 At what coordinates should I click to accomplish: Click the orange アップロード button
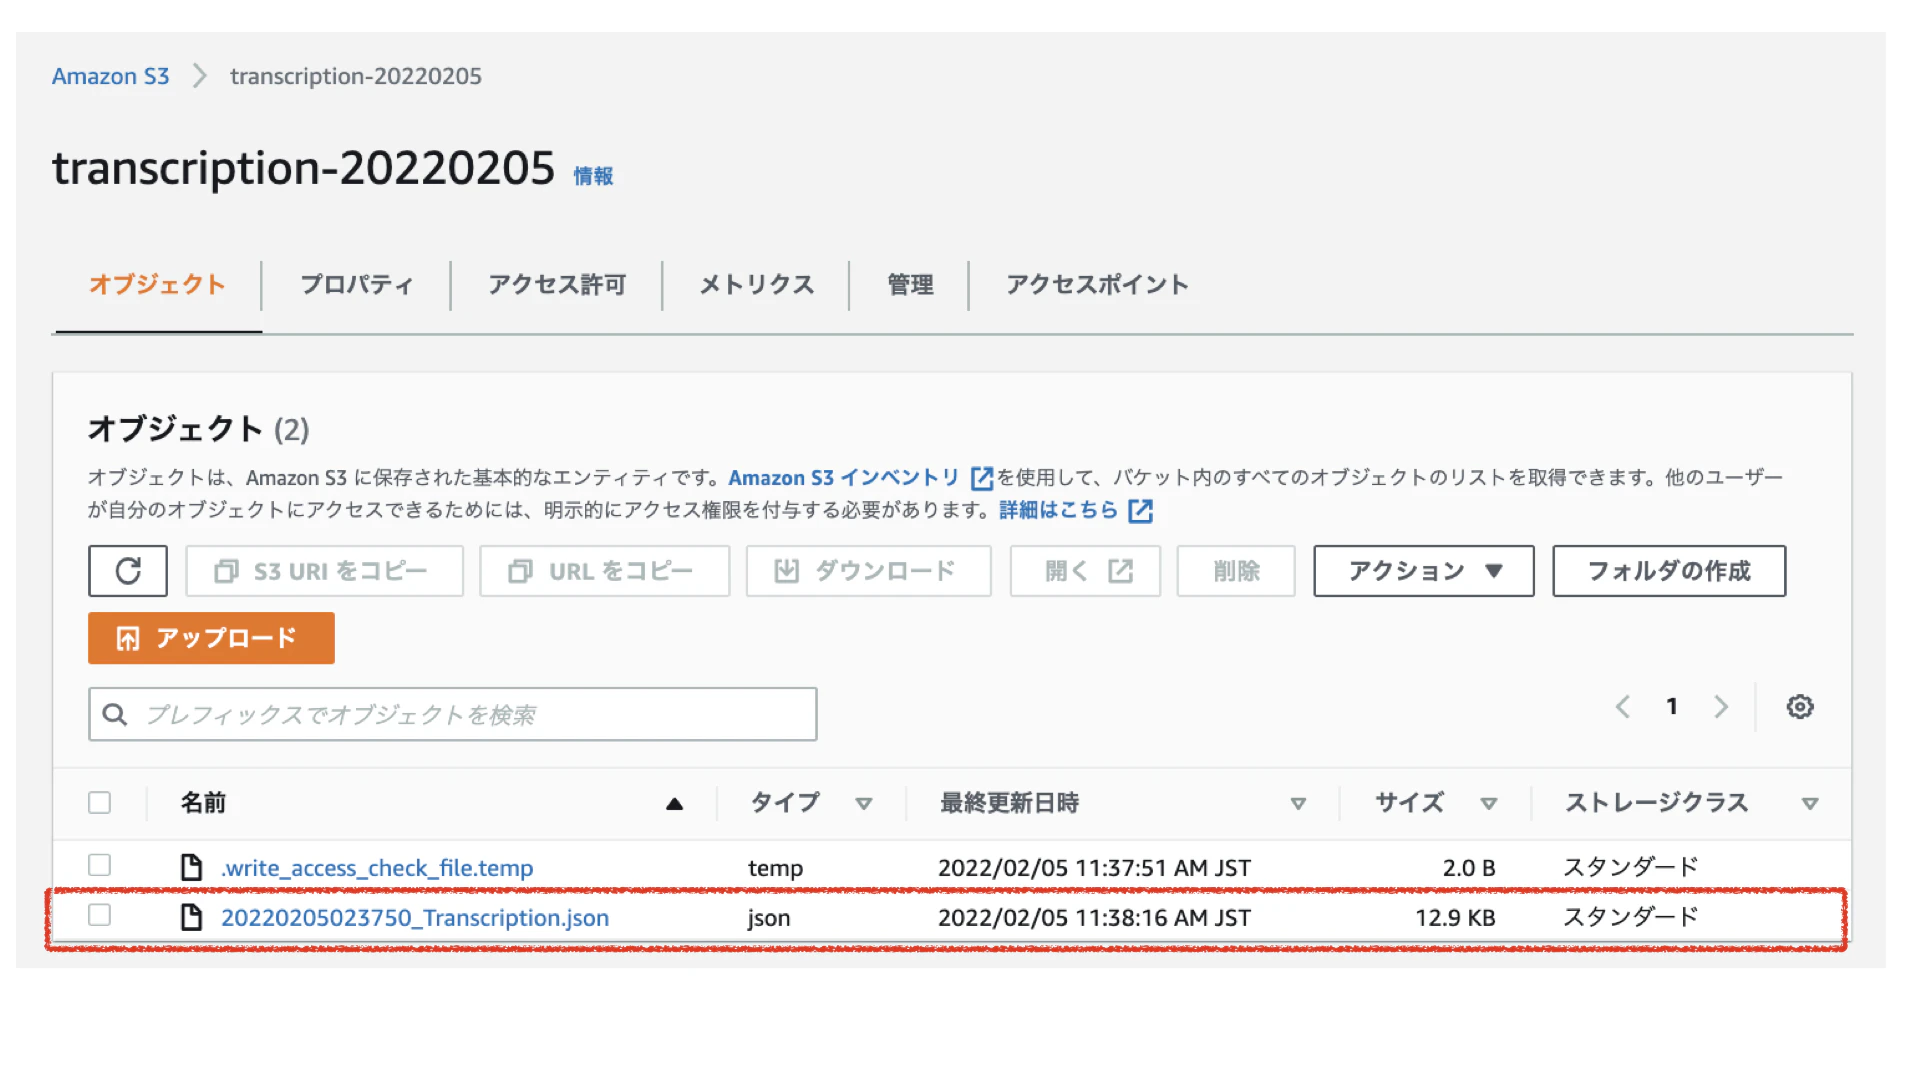coord(211,638)
